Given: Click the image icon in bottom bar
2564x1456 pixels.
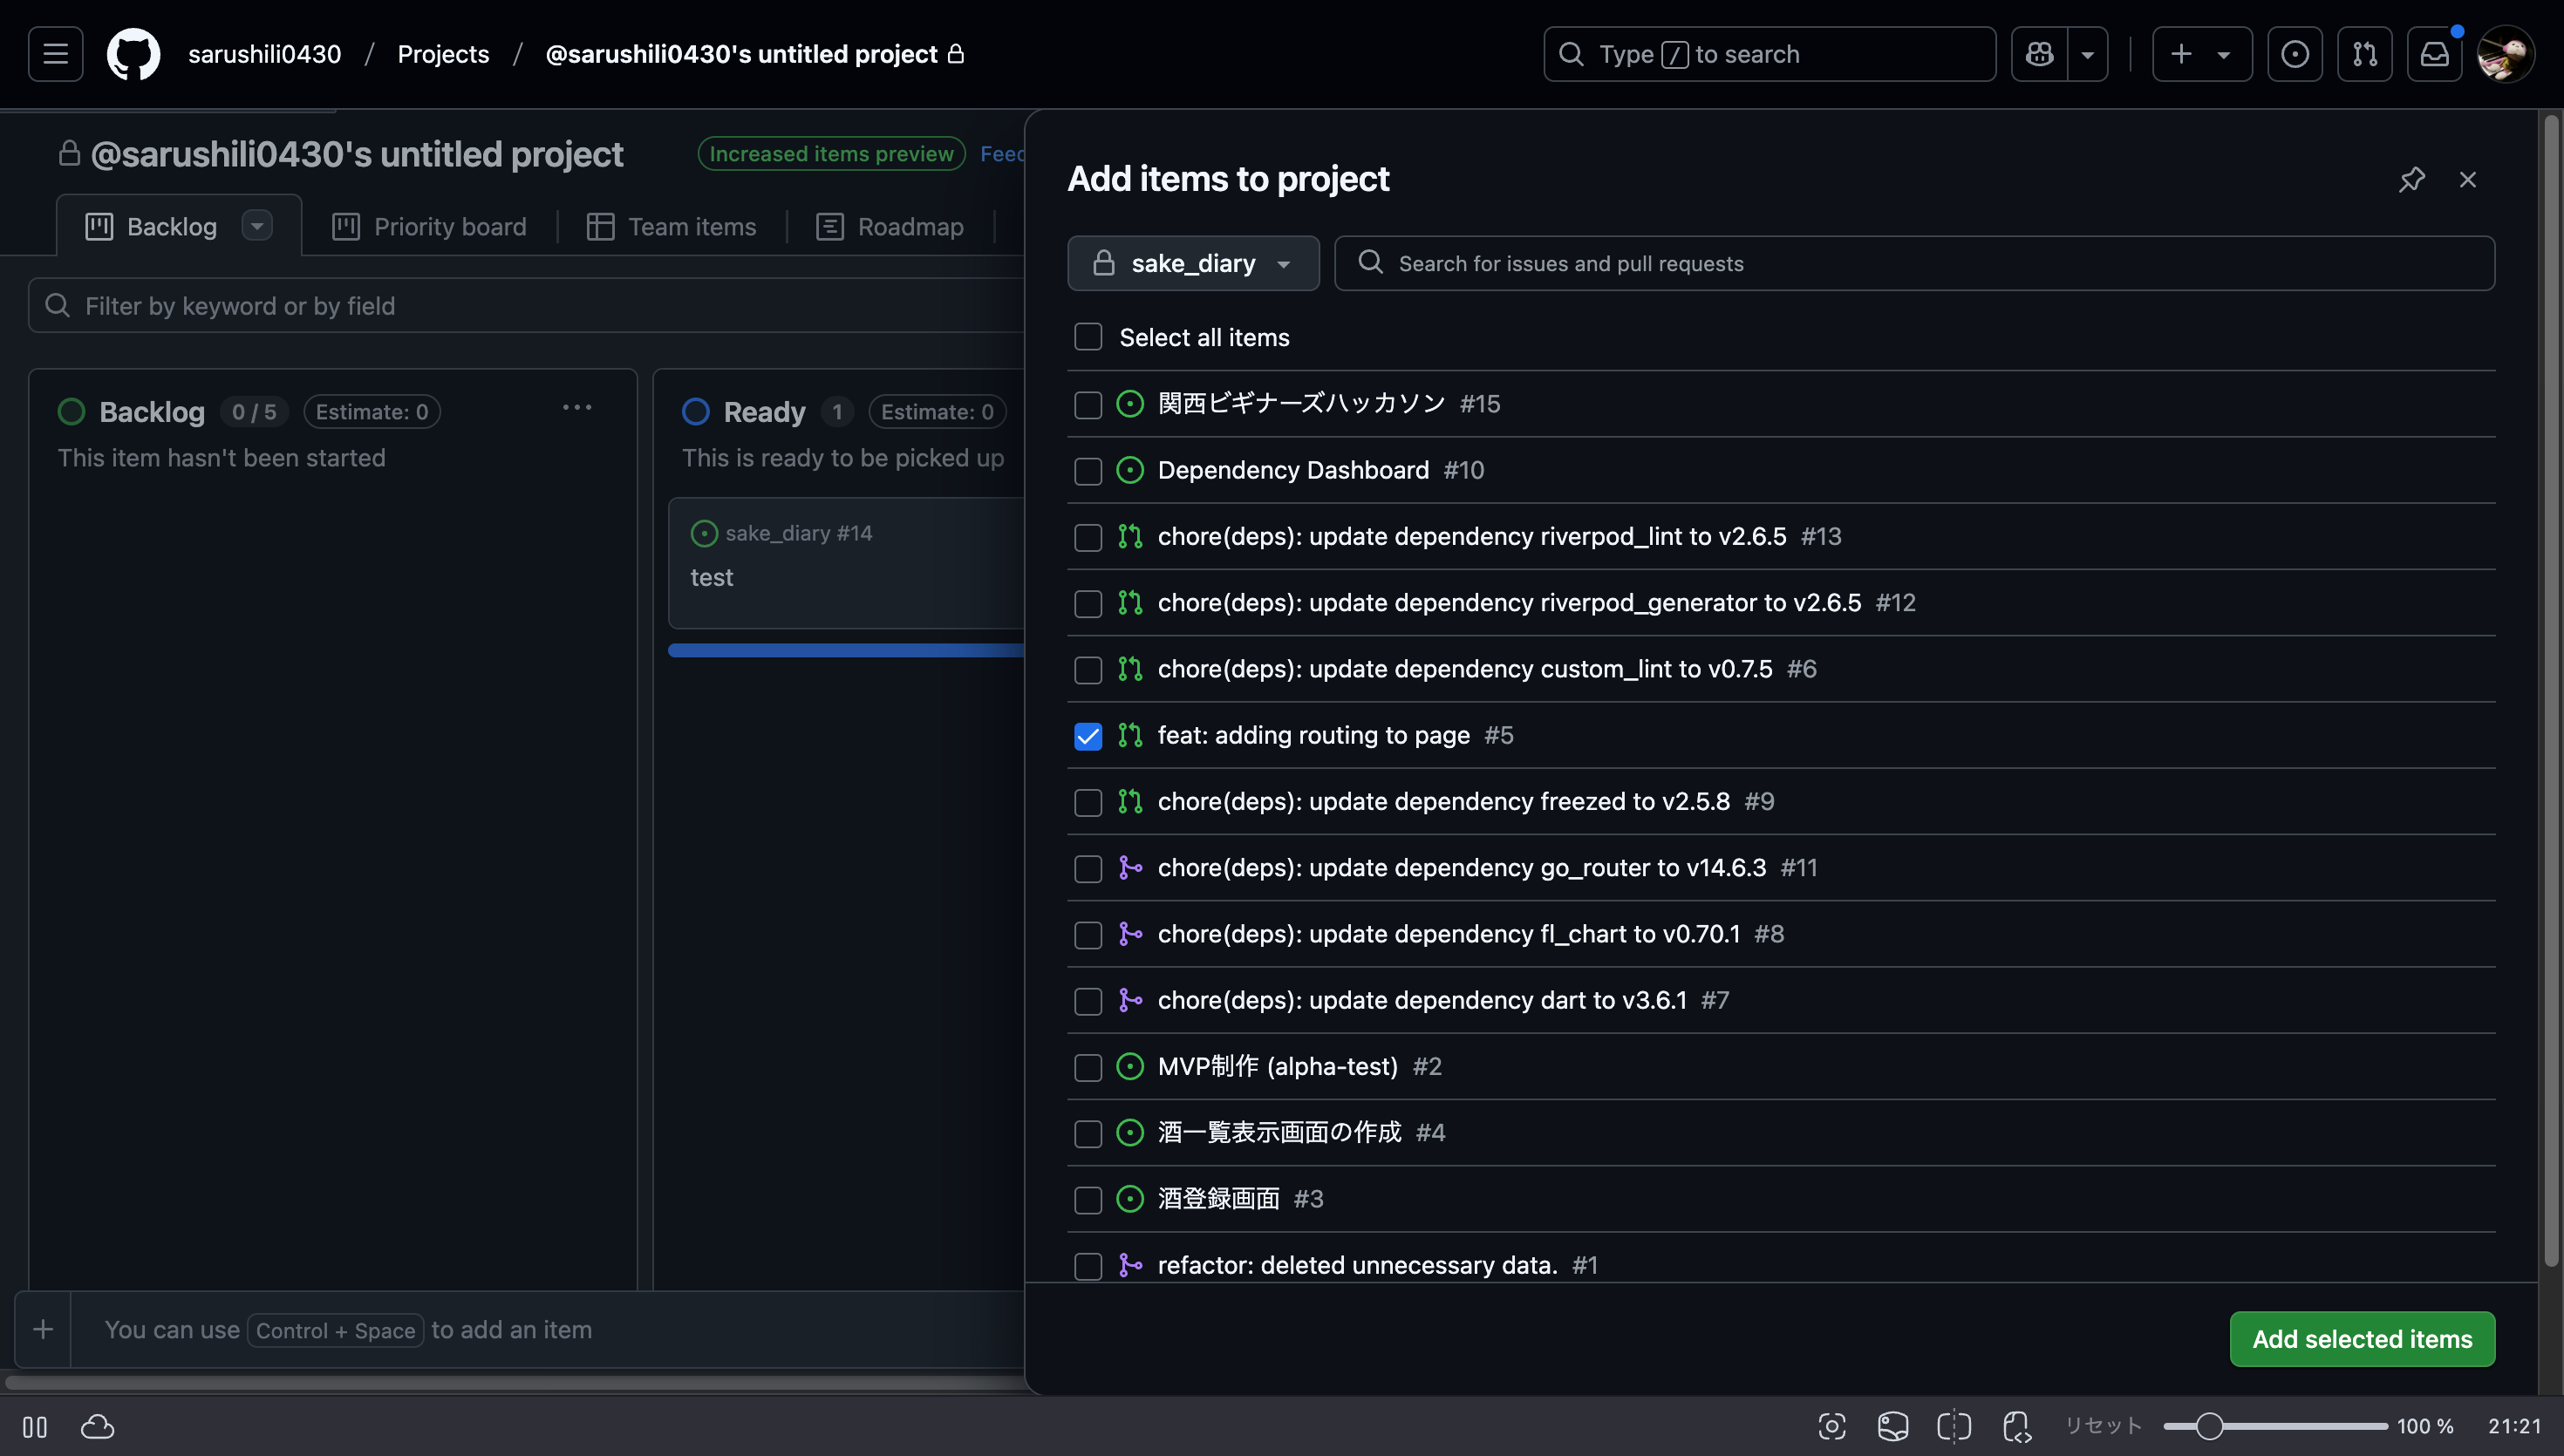Looking at the screenshot, I should point(1893,1426).
